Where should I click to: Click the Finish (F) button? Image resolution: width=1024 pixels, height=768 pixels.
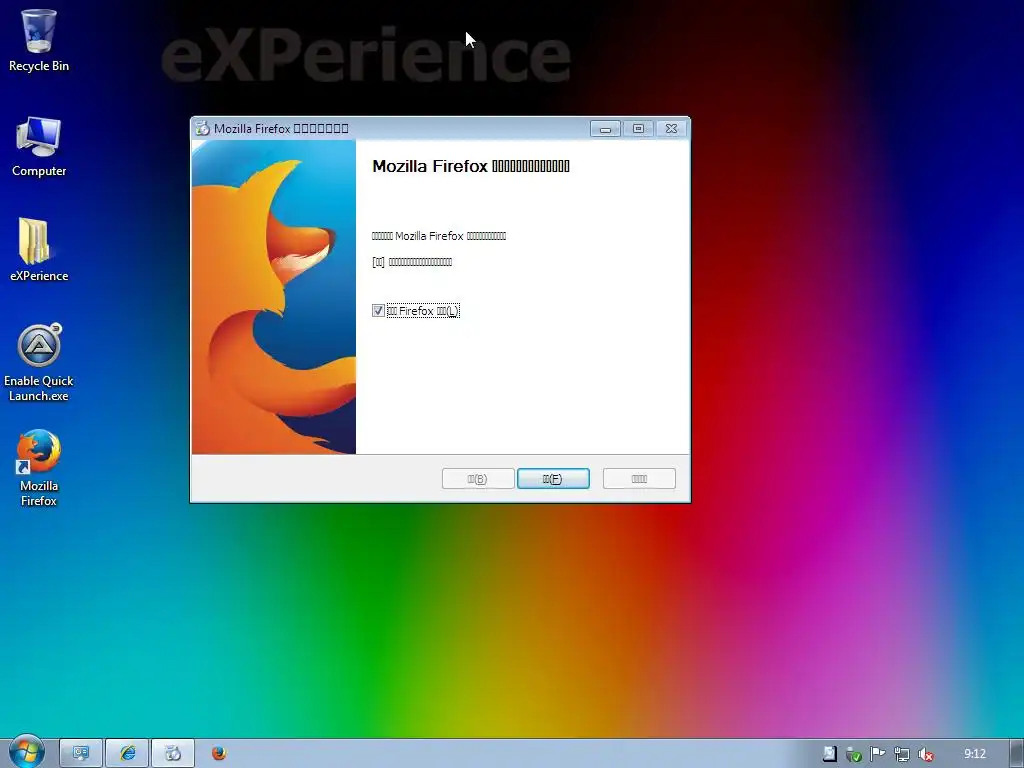pos(553,479)
